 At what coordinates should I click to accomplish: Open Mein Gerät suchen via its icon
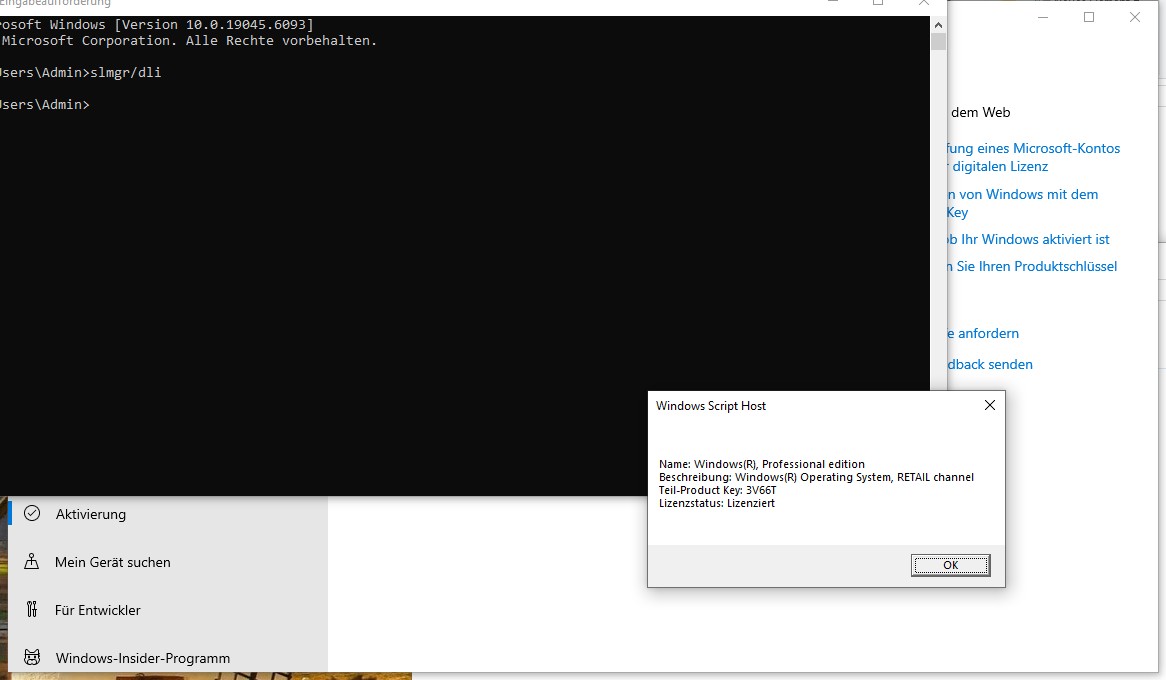[x=31, y=562]
